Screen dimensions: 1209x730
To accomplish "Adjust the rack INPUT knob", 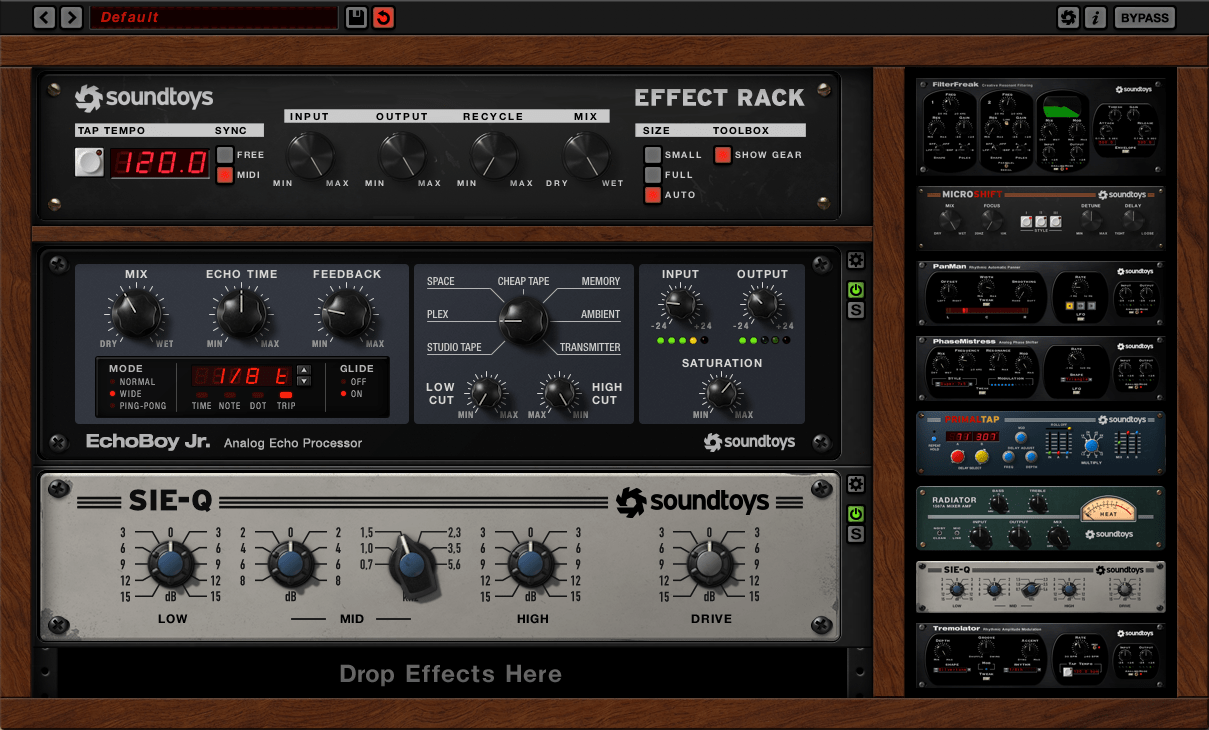I will pos(310,156).
